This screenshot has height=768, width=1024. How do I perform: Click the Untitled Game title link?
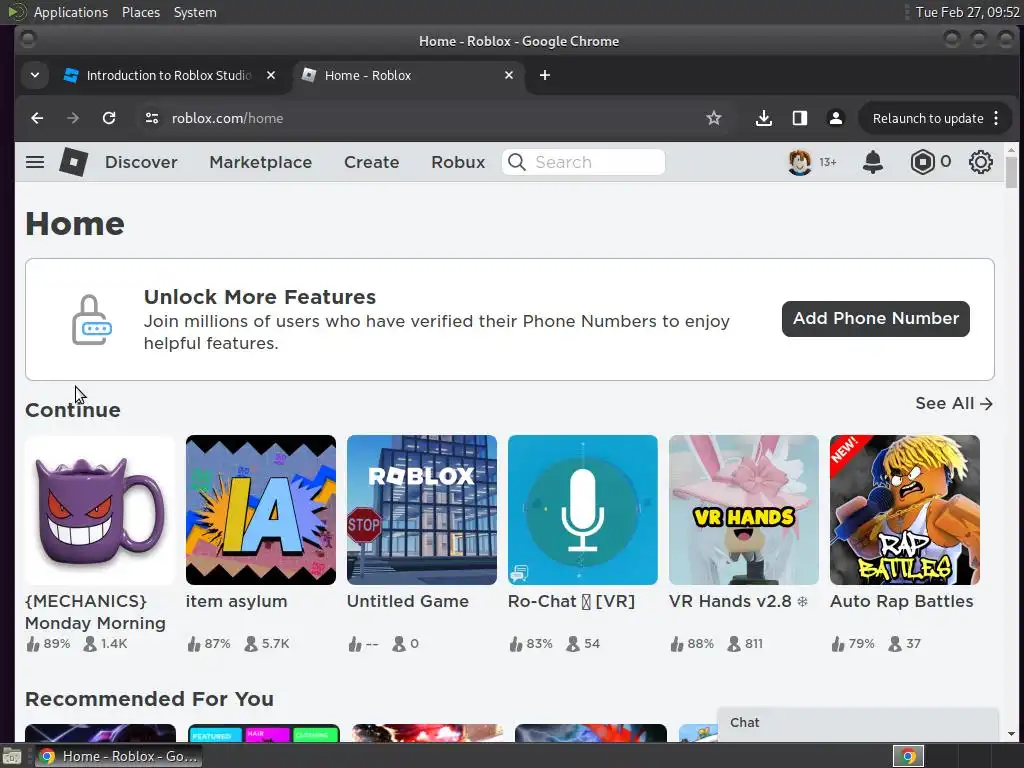point(408,601)
